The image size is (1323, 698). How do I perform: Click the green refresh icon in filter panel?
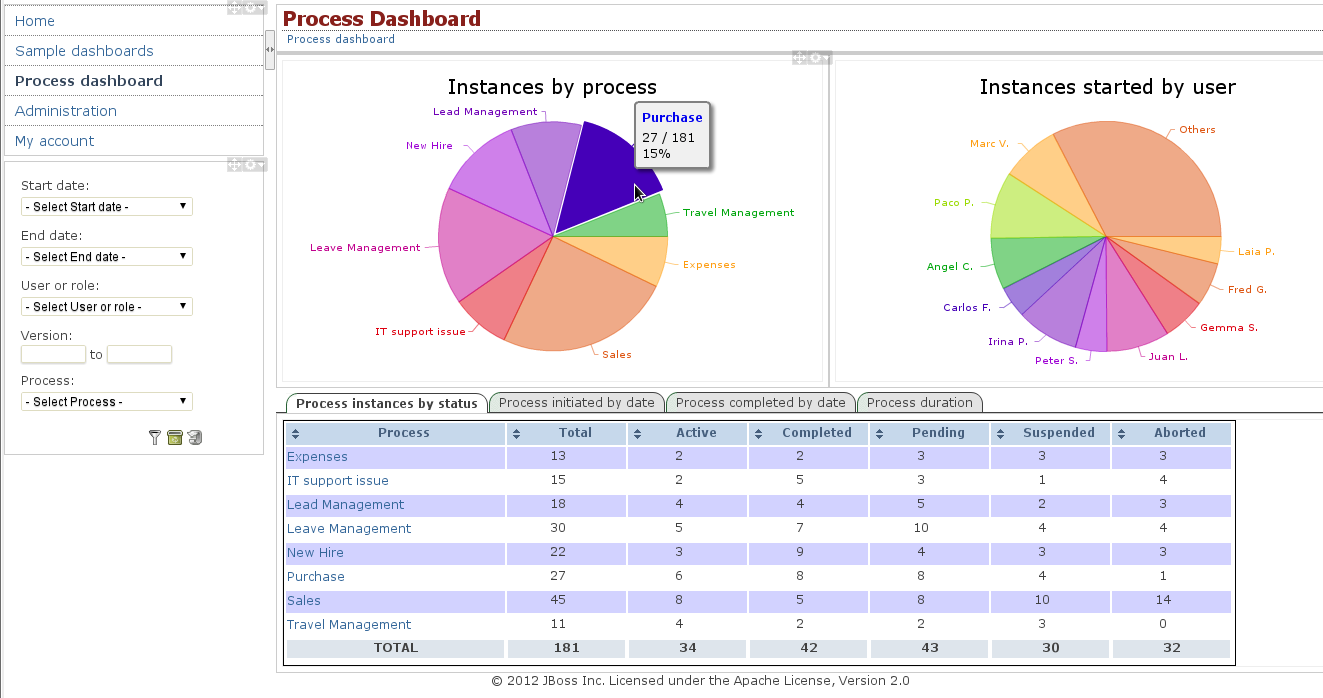175,437
